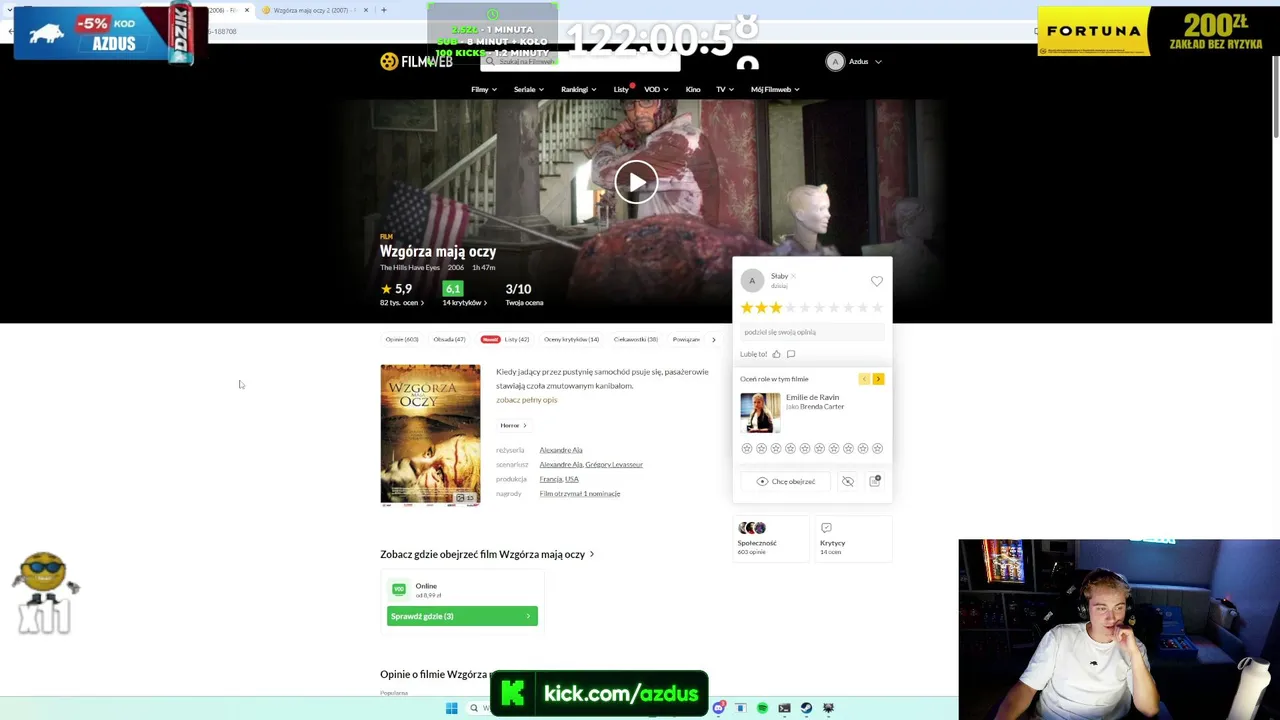
Task: Rate the film five stars
Action: point(805,308)
